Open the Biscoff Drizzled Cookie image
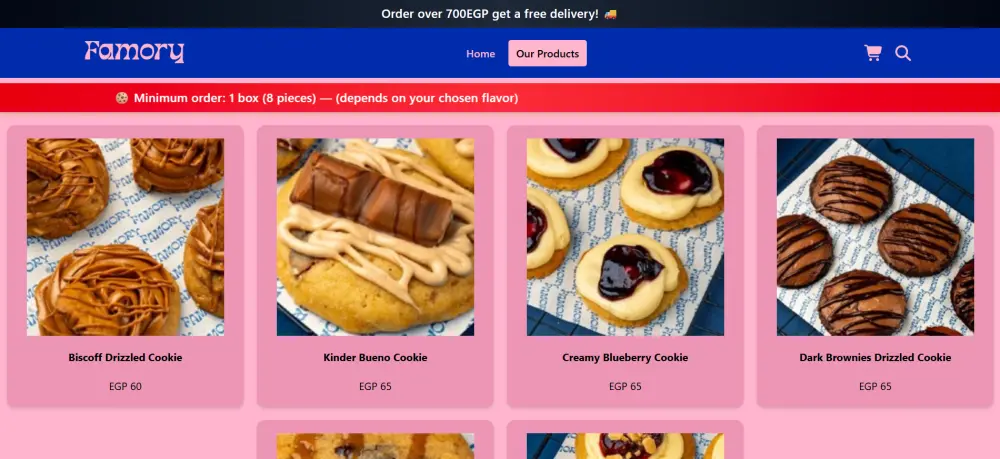Screen dimensions: 1000x459 [125, 237]
